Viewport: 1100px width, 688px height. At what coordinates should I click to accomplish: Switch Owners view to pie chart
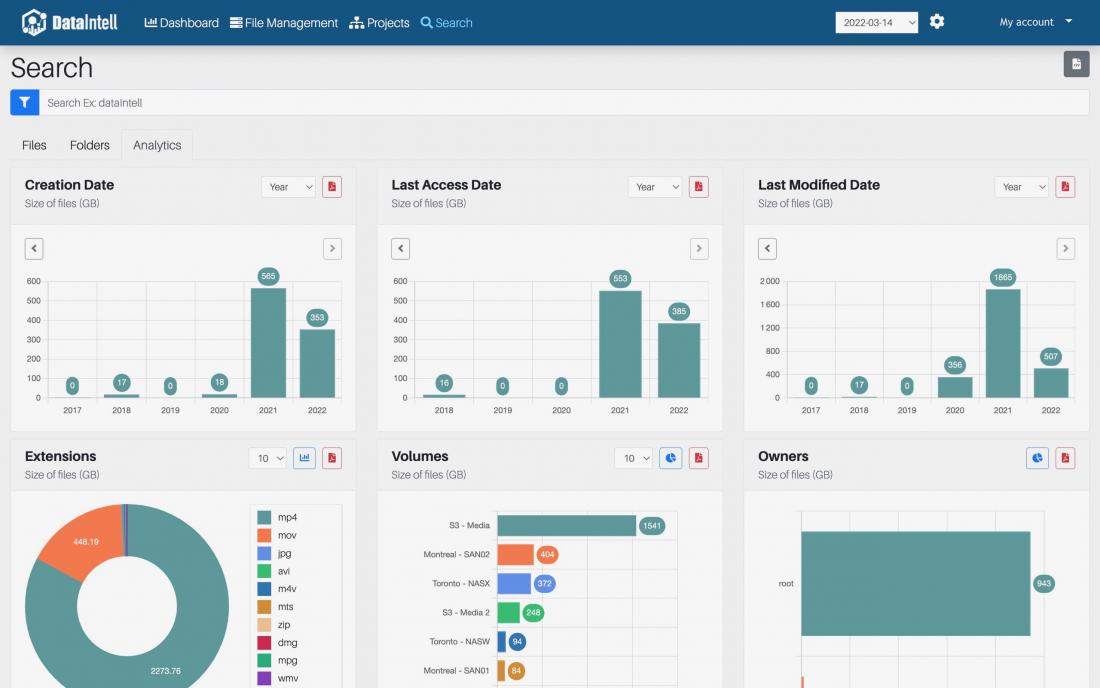pos(1037,458)
